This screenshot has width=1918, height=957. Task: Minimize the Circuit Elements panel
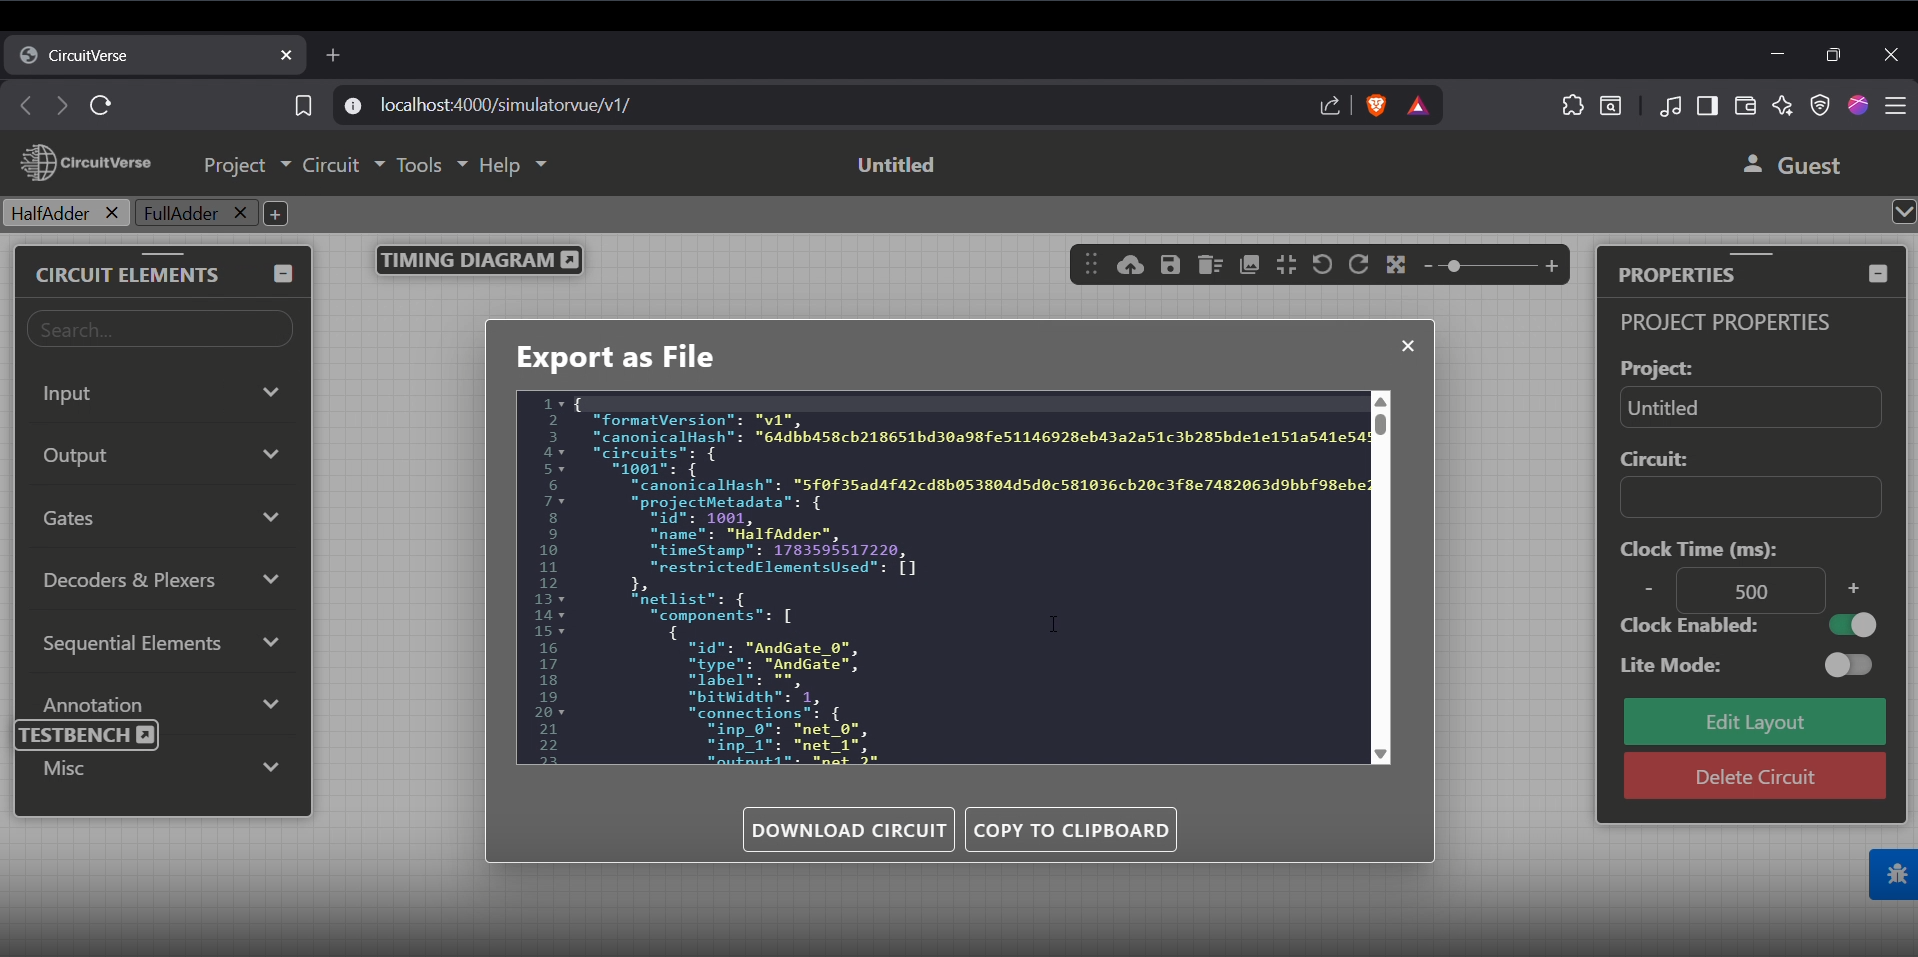283,275
